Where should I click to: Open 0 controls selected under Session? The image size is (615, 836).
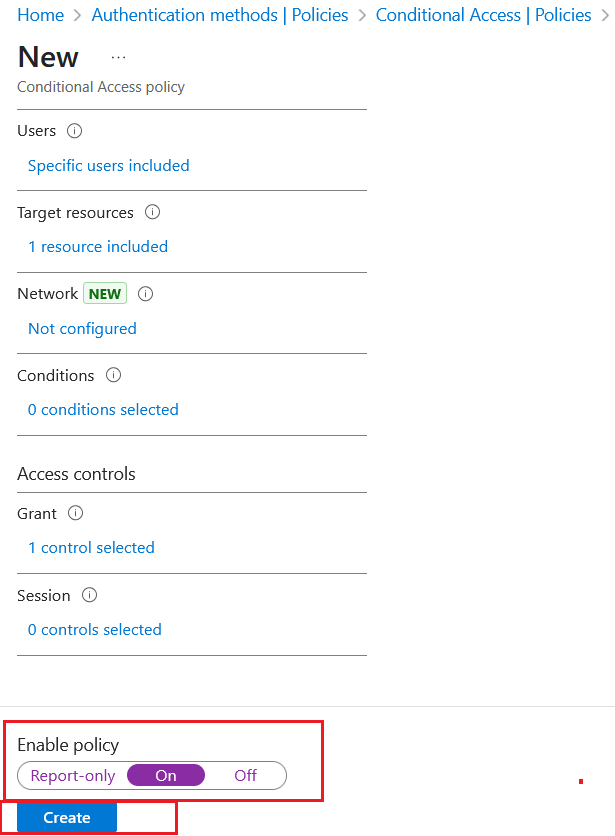tap(94, 630)
